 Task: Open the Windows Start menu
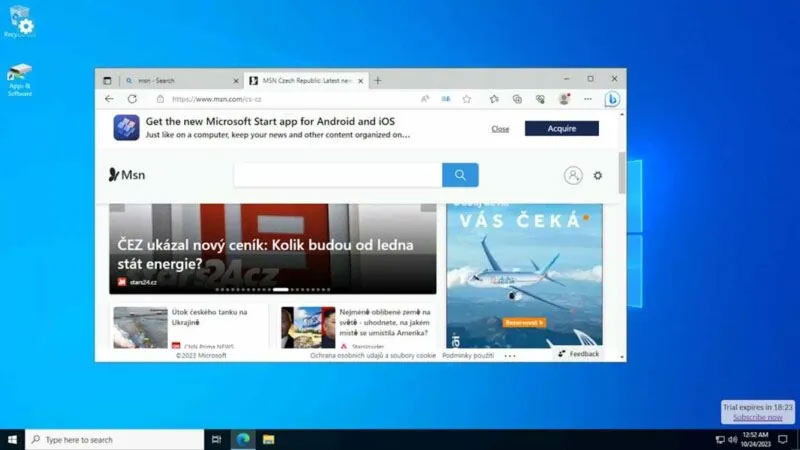(x=12, y=439)
